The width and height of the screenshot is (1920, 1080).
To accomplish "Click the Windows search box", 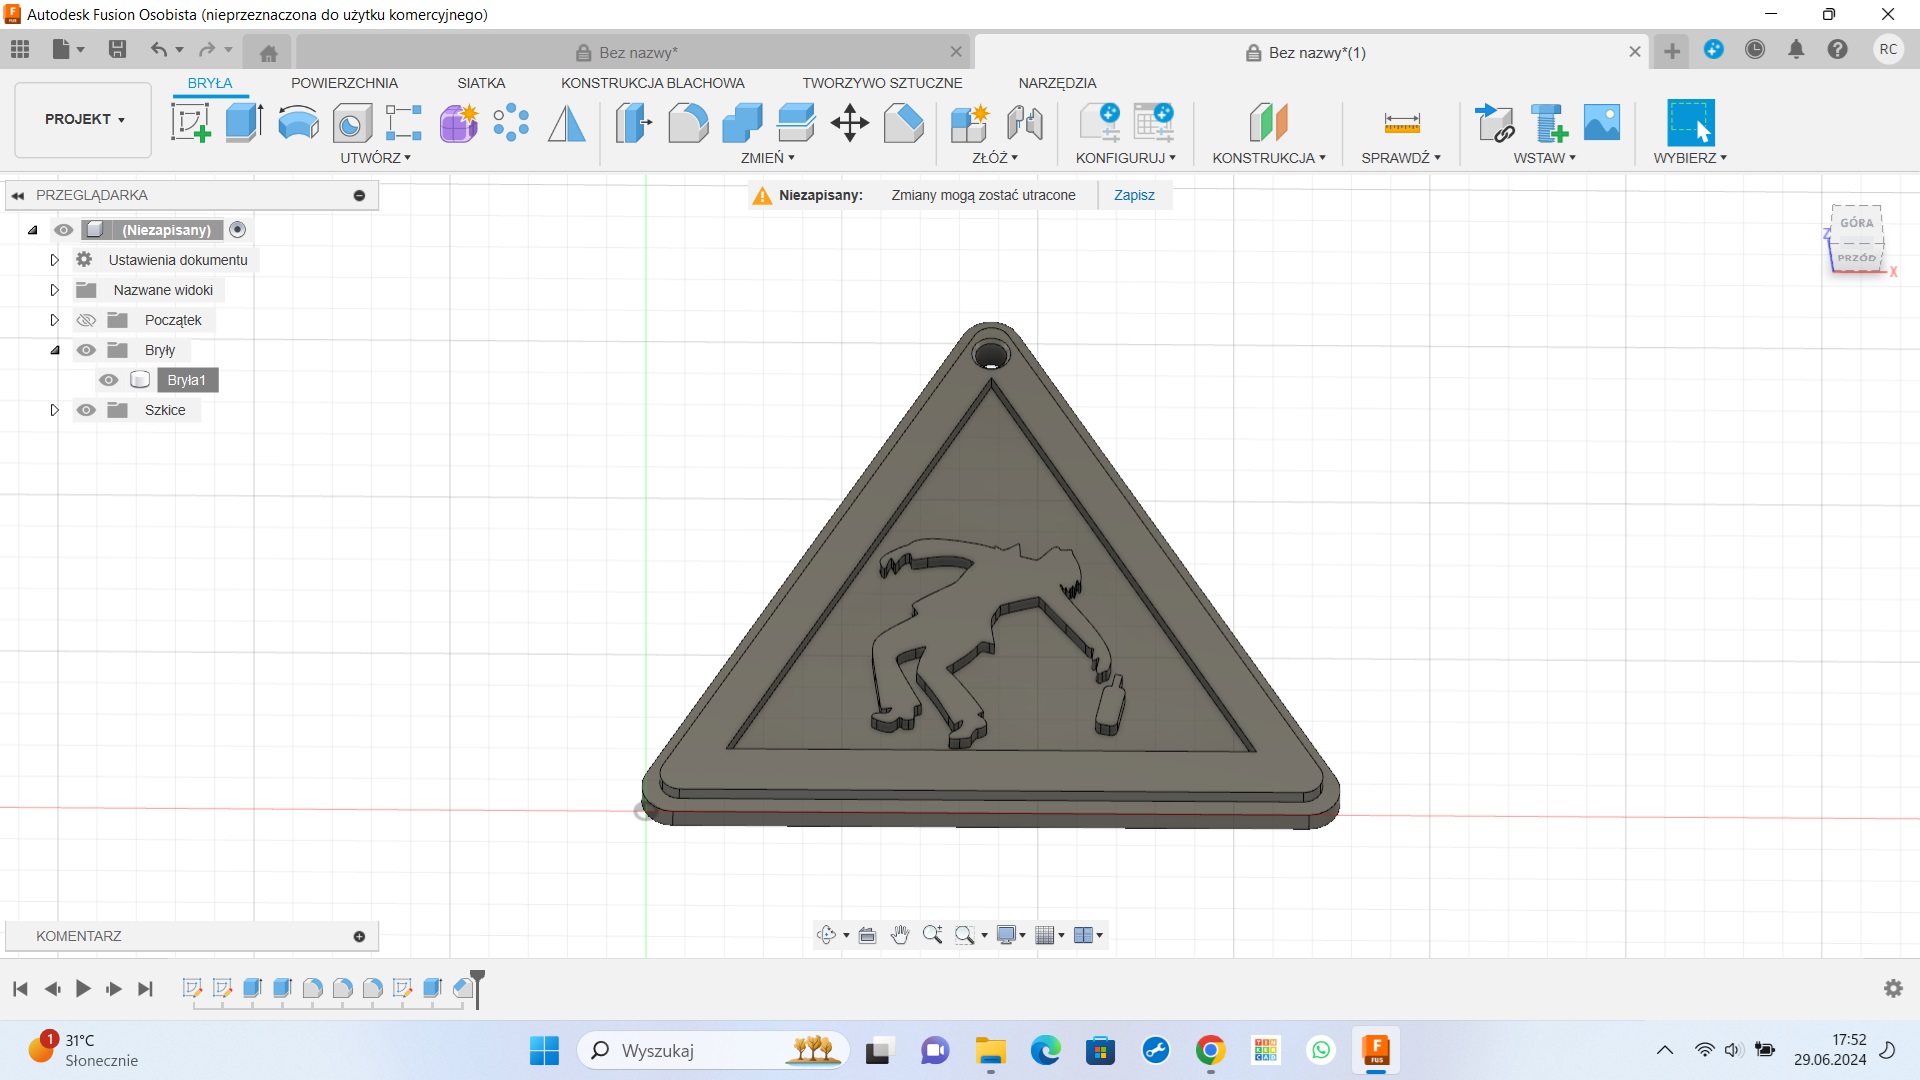I will coord(714,1050).
